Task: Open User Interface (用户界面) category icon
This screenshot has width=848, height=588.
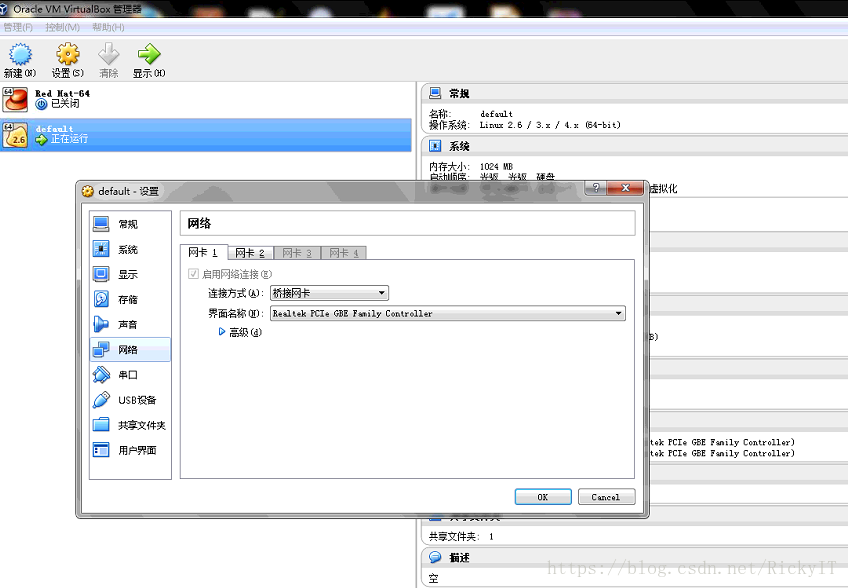Action: click(101, 450)
